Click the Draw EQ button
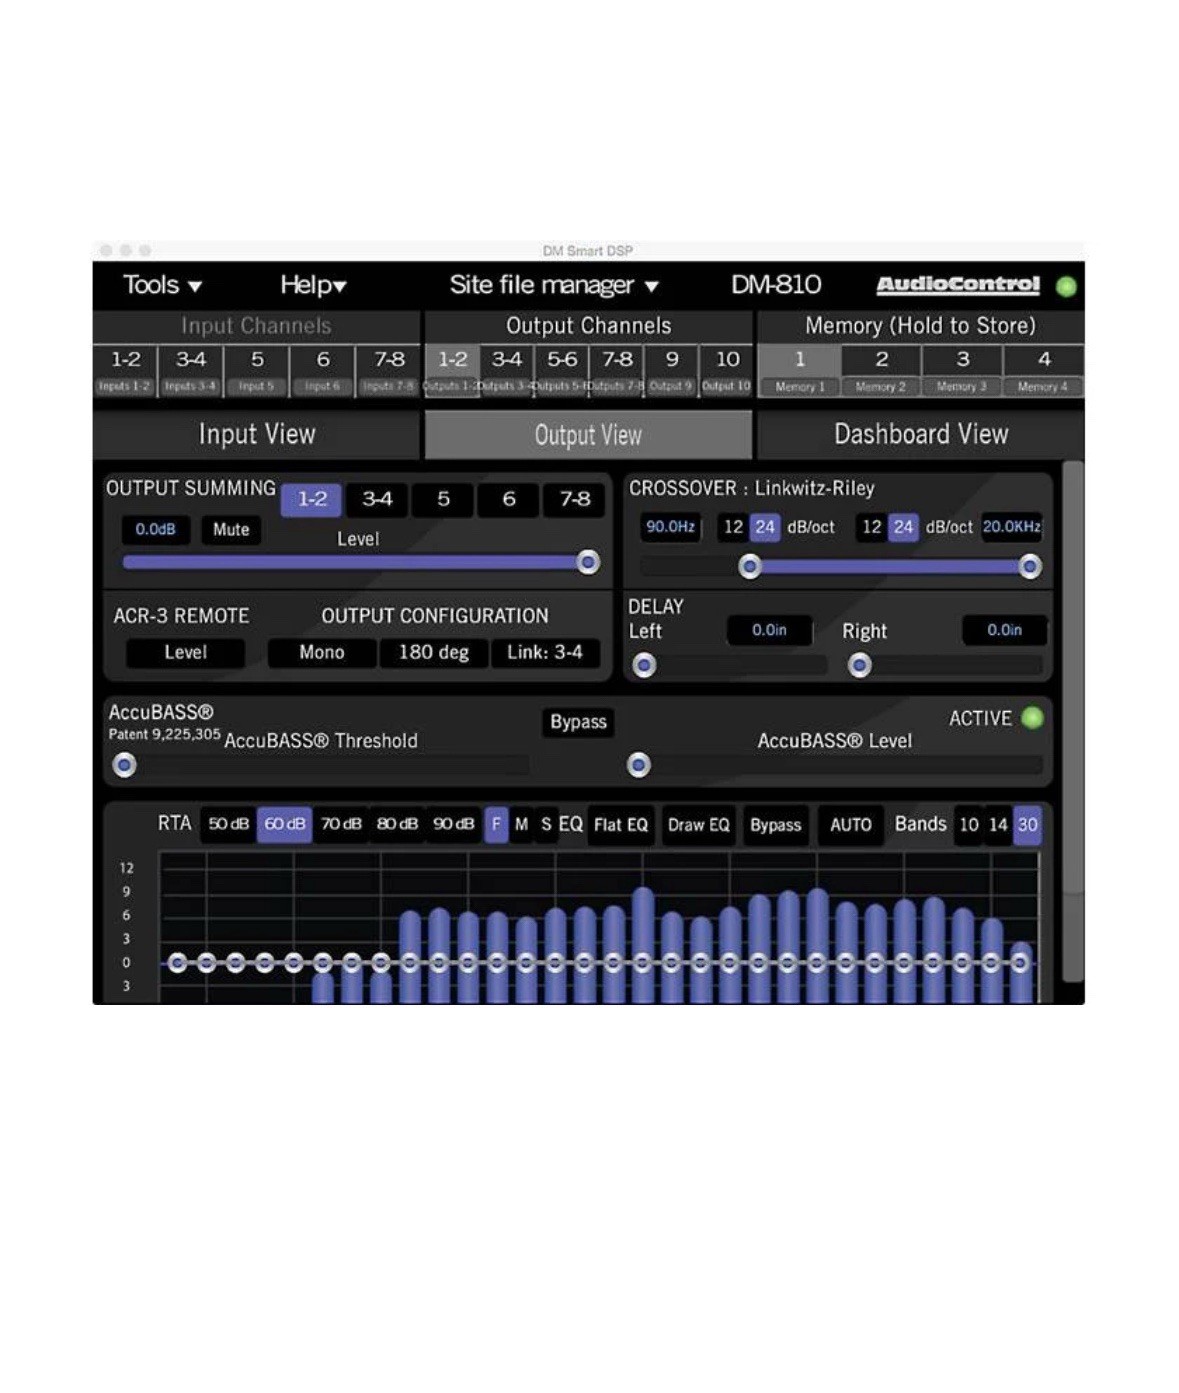The image size is (1179, 1393). [699, 826]
